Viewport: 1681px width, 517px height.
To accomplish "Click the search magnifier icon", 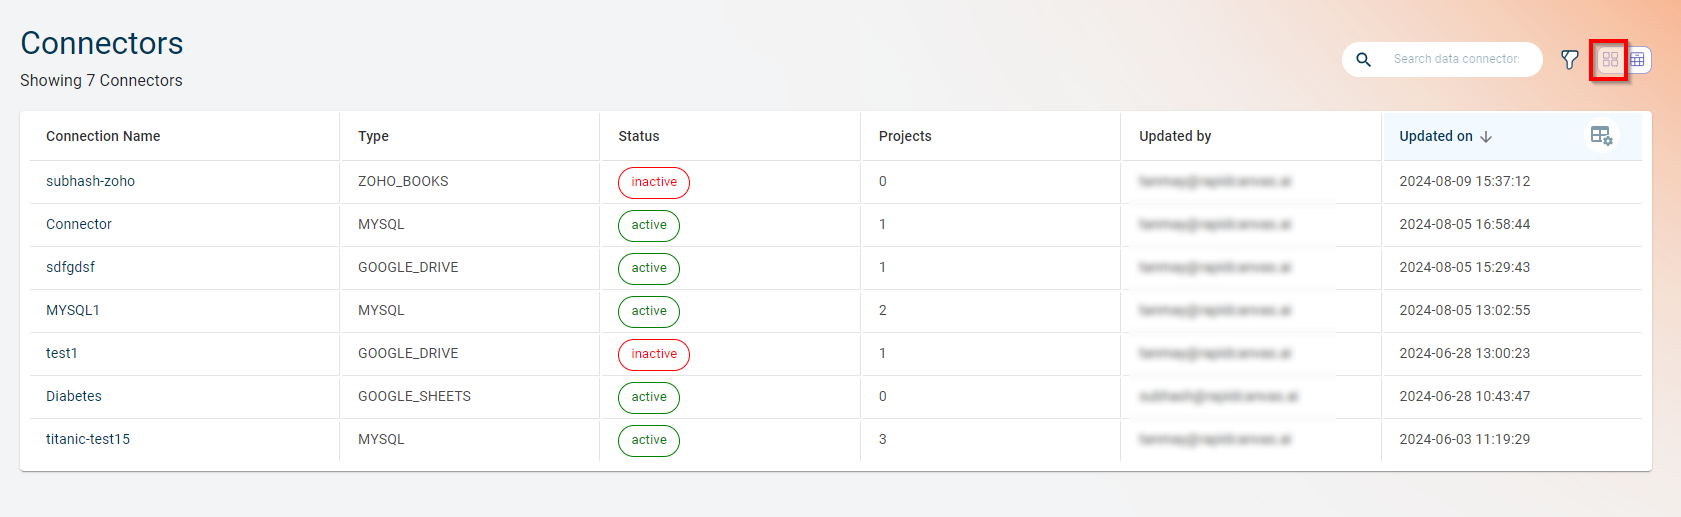I will click(1363, 60).
